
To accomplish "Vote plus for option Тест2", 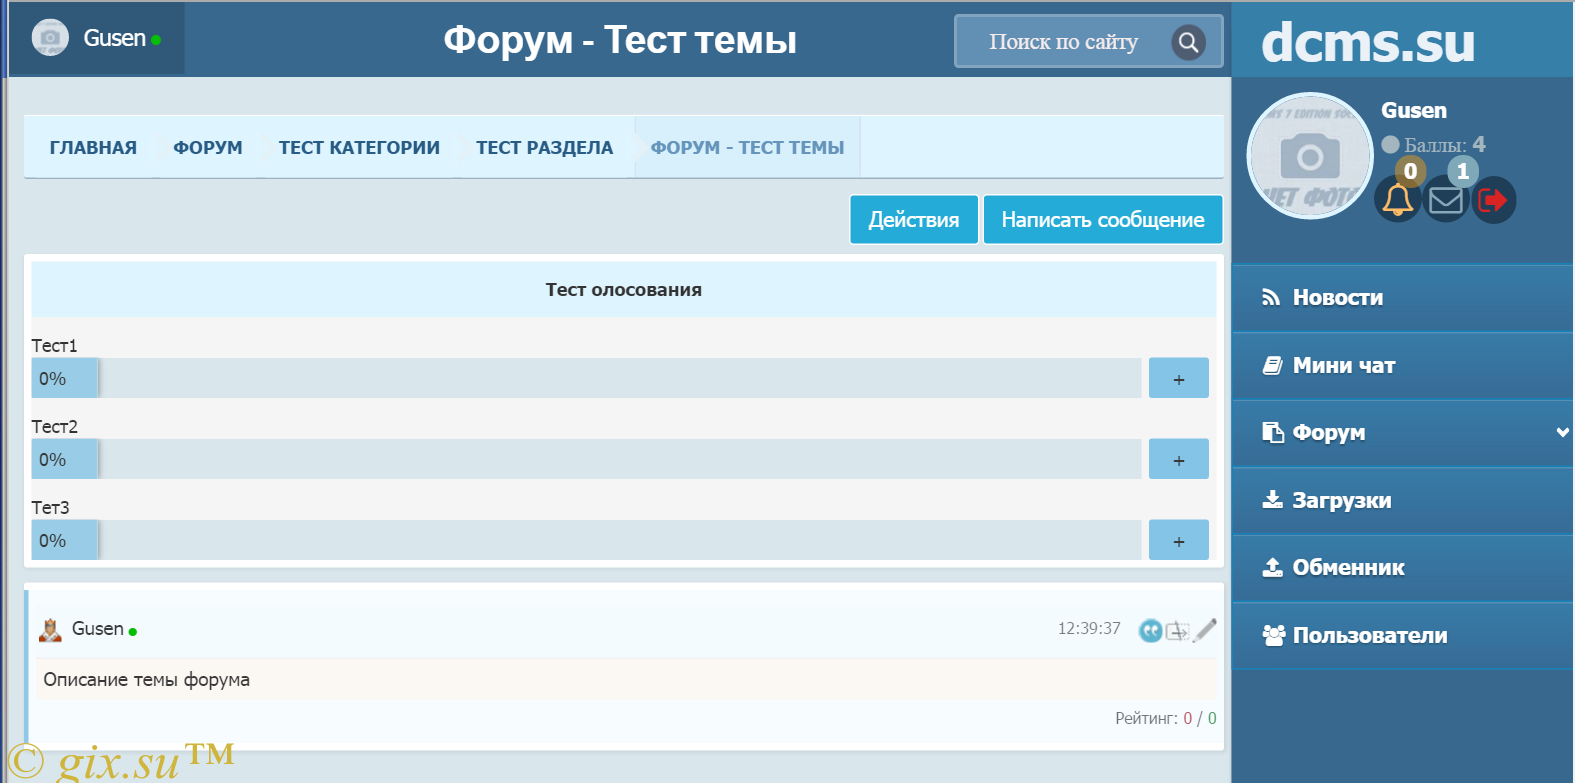I will point(1179,459).
